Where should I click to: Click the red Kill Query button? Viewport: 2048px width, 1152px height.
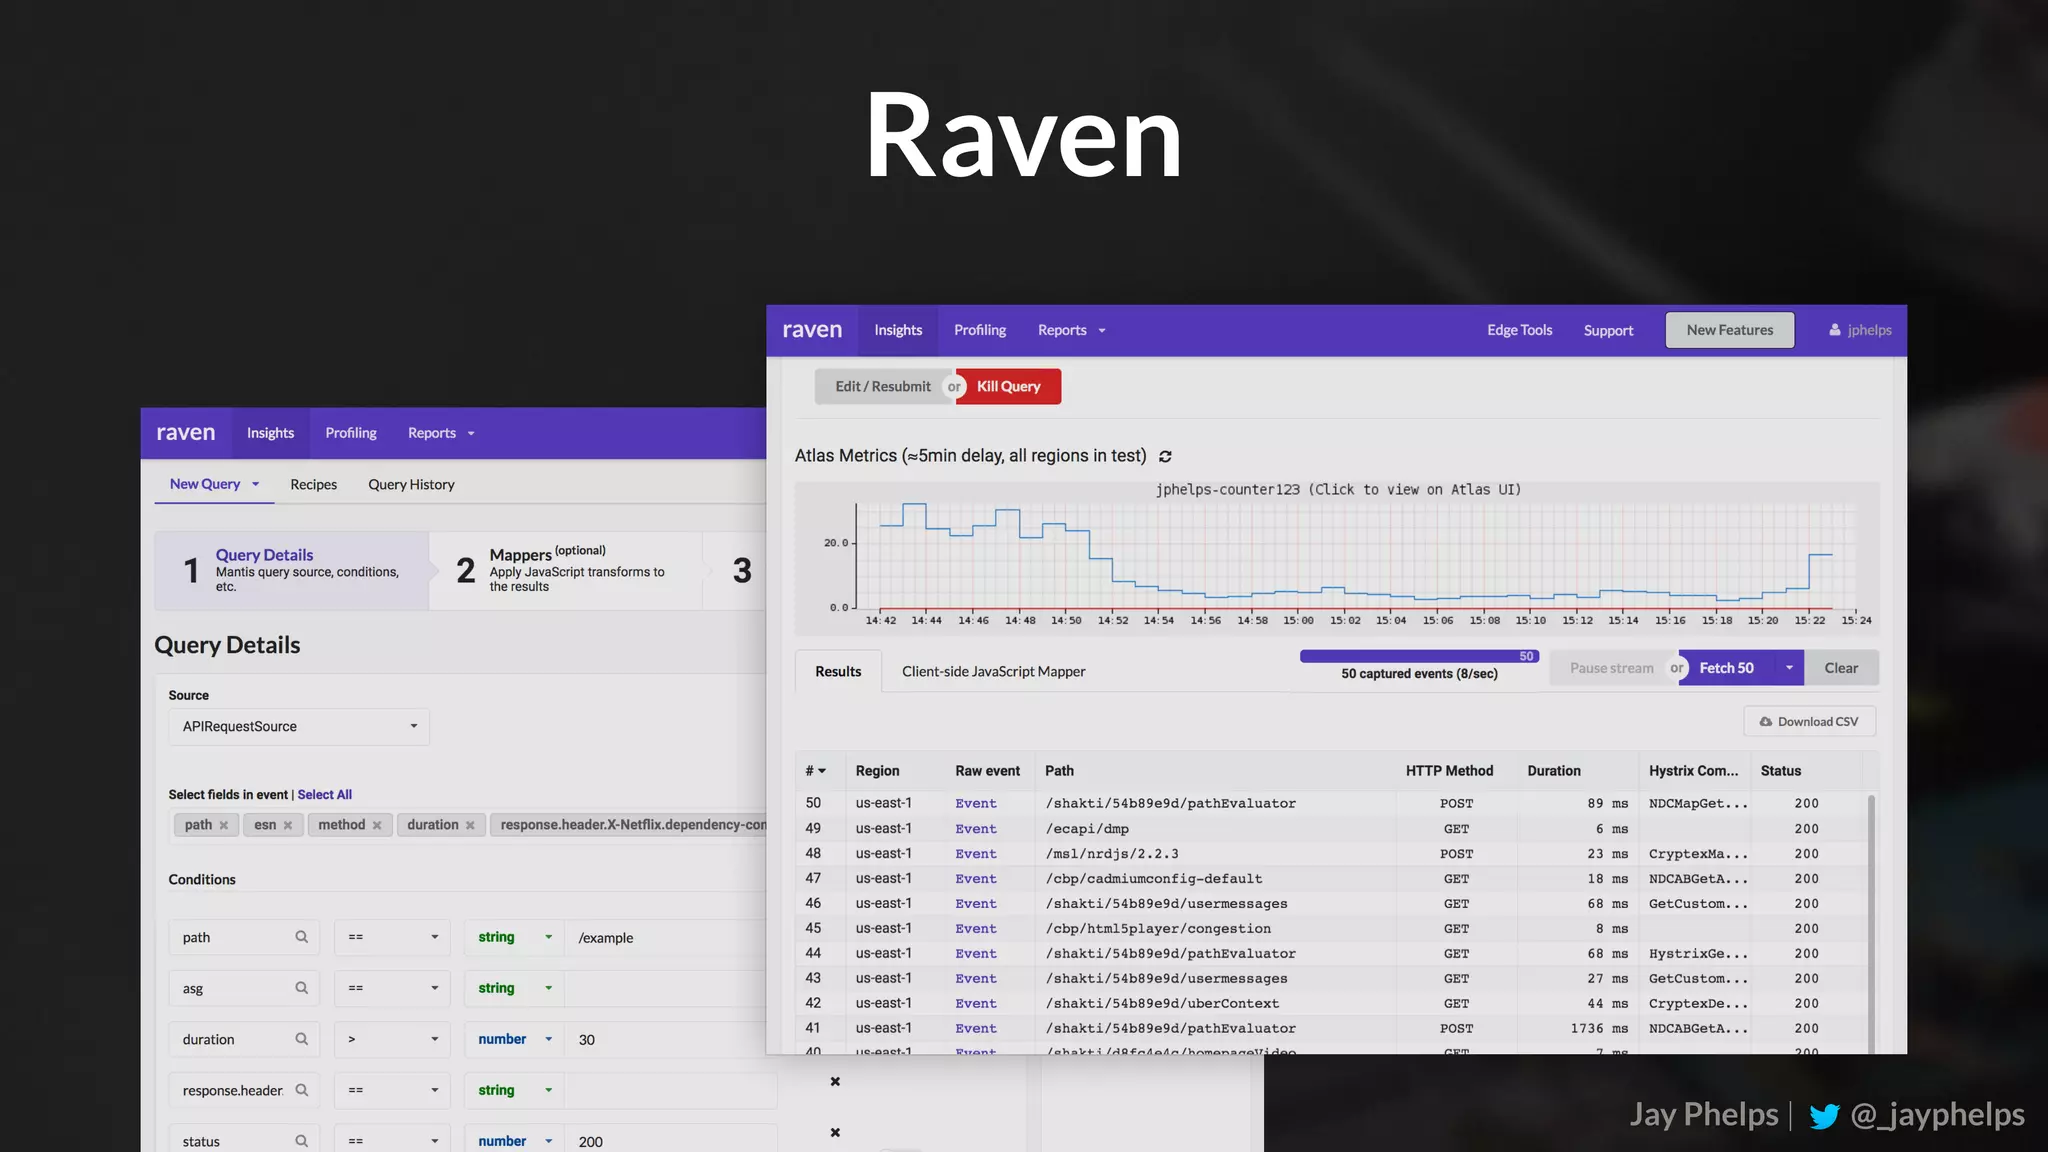tap(1009, 386)
